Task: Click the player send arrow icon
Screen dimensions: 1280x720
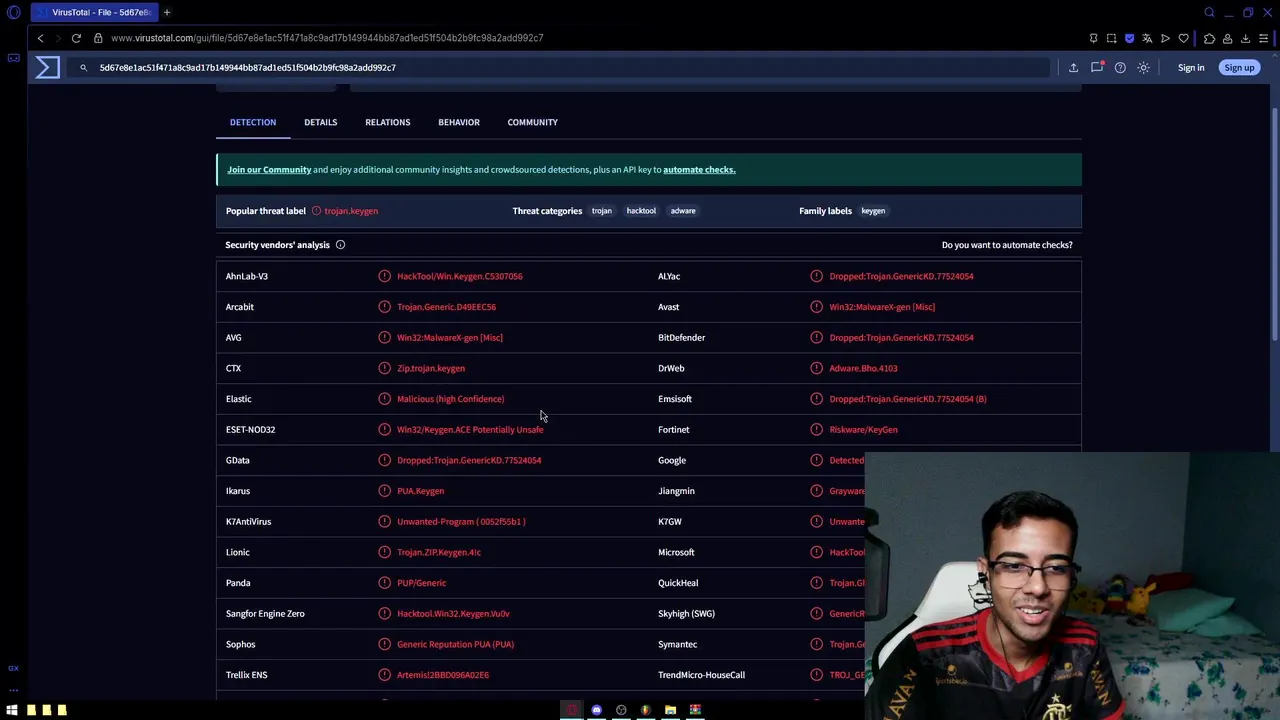Action: (1165, 38)
